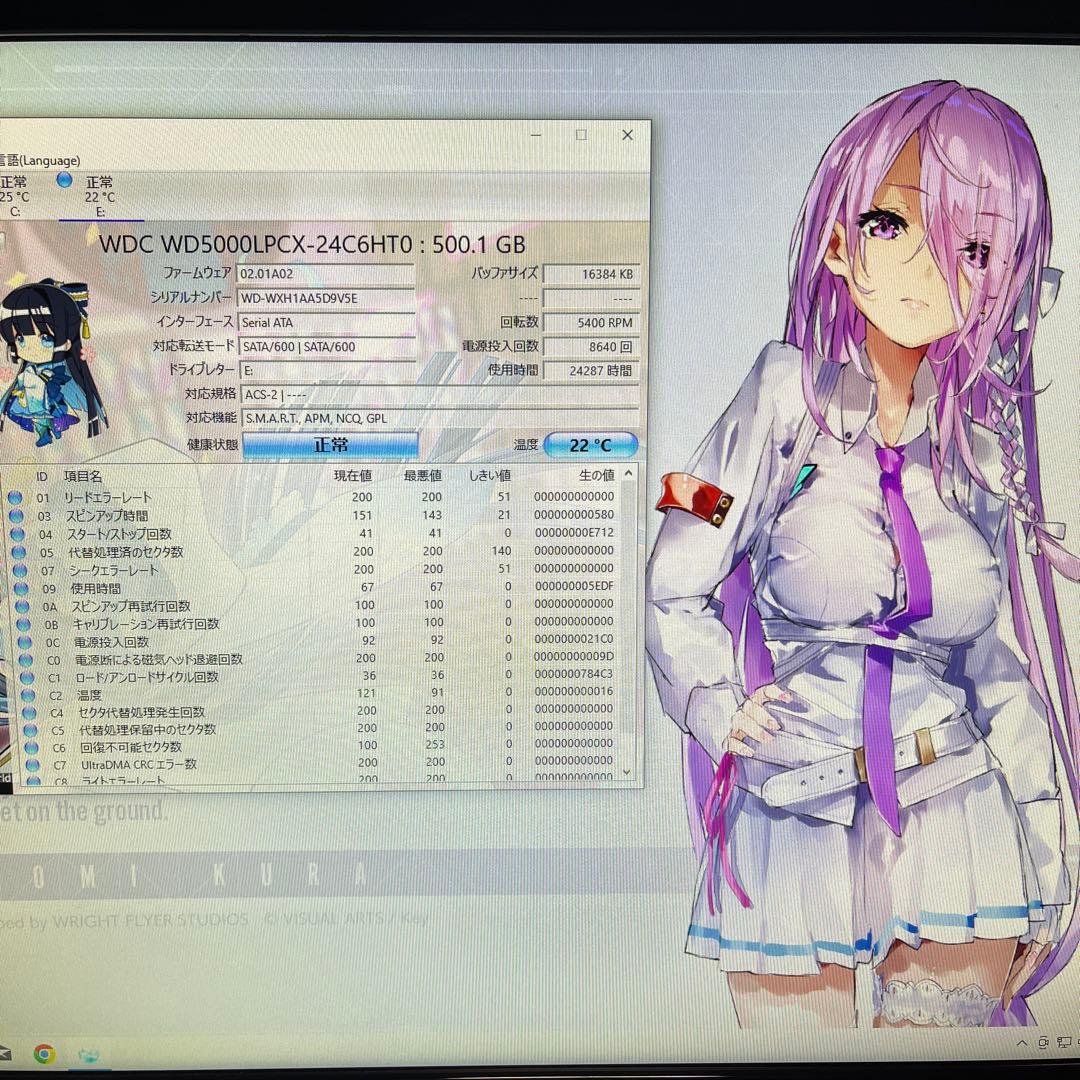The width and height of the screenshot is (1080, 1080).
Task: Click the 回転数 value showing 5400 RPM
Action: [x=590, y=322]
